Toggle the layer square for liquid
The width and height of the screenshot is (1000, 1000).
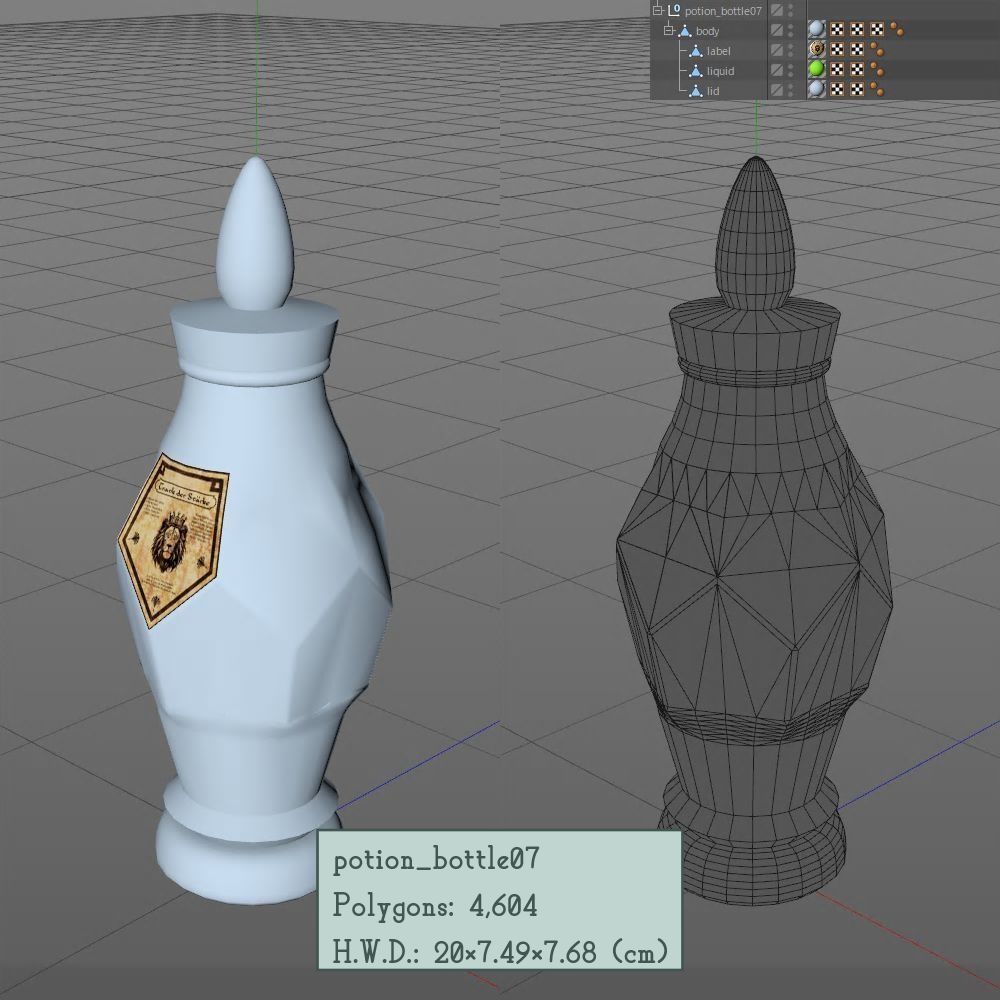pyautogui.click(x=776, y=70)
